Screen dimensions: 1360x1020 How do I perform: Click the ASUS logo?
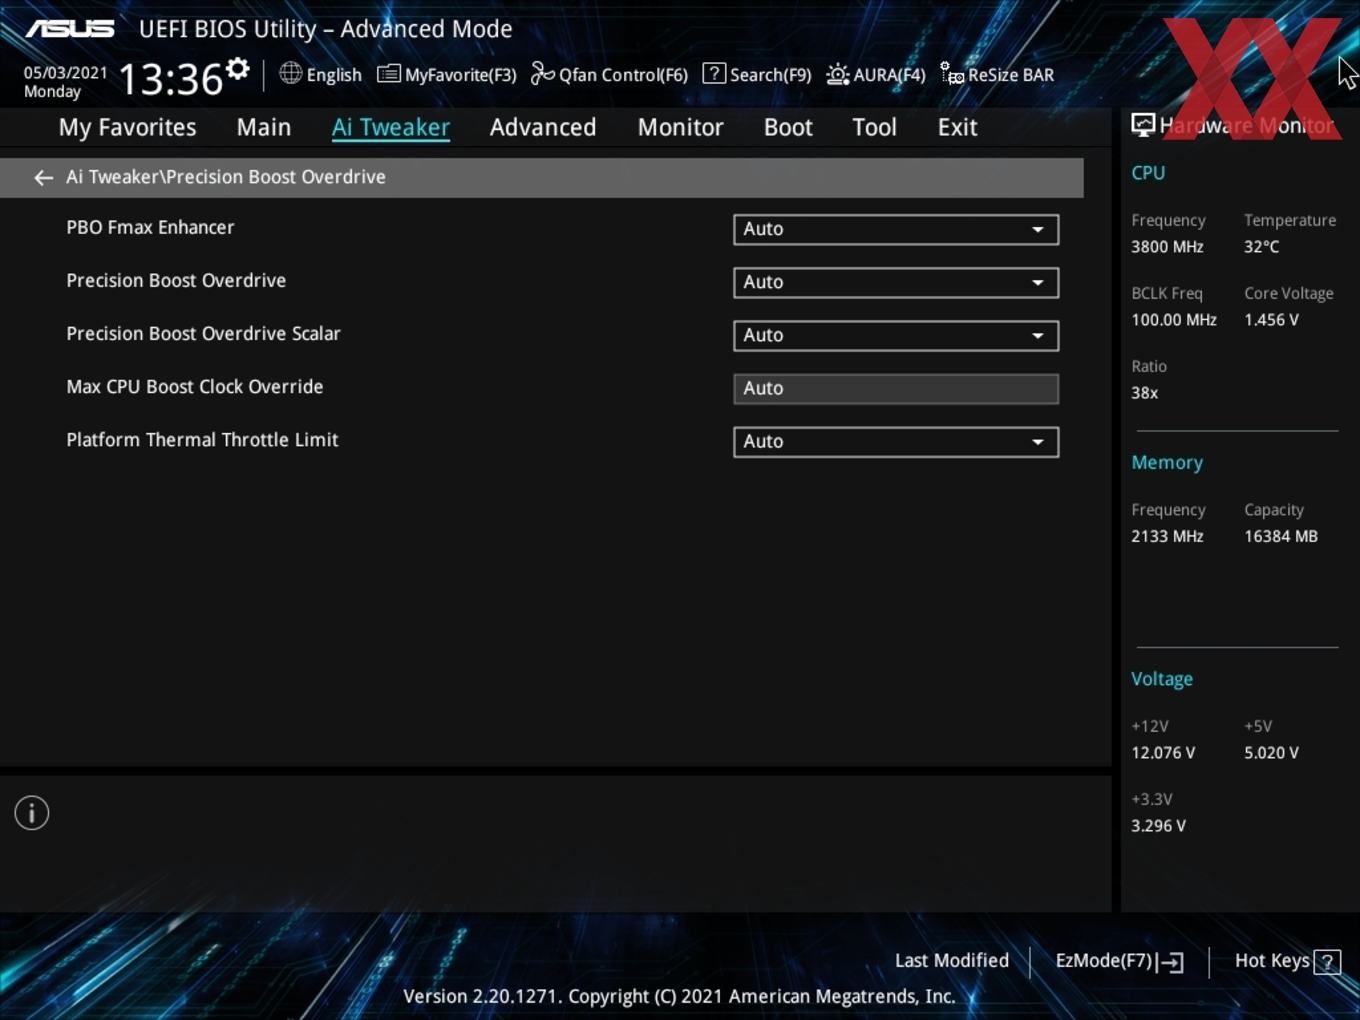click(70, 28)
